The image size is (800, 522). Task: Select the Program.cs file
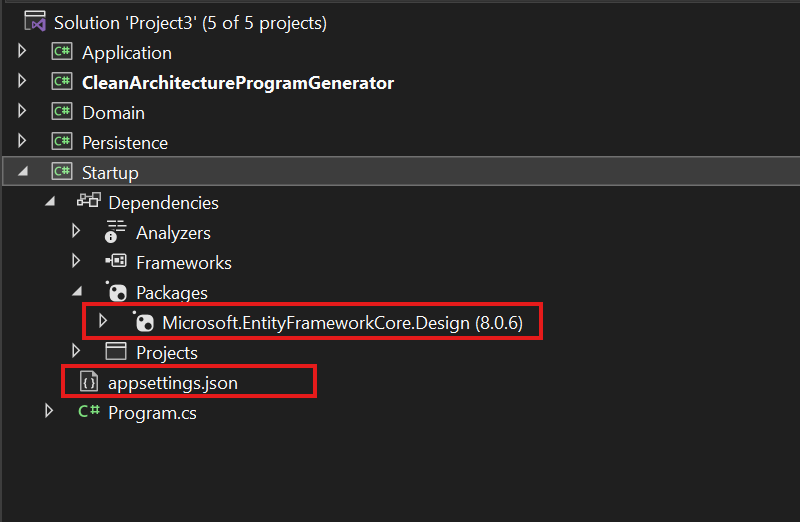tap(152, 413)
